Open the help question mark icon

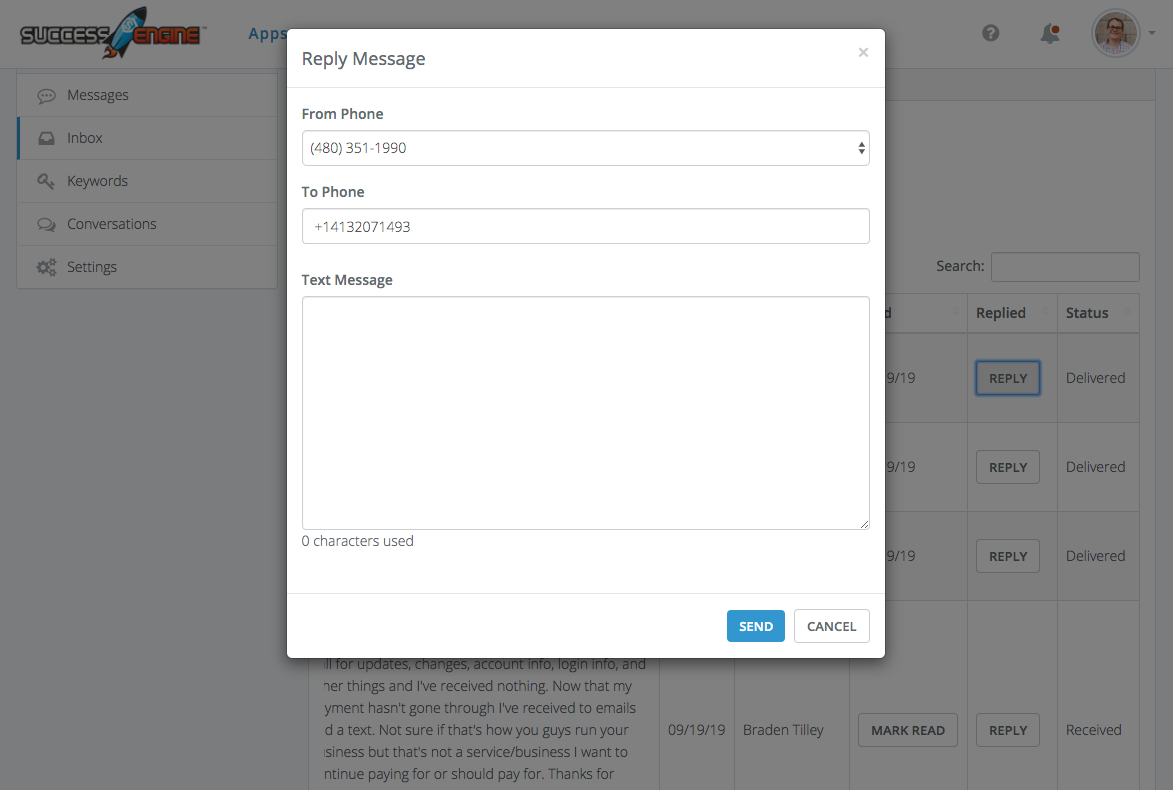pos(991,33)
